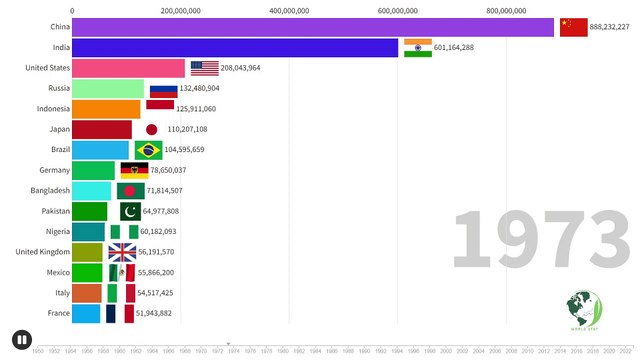Viewport: 640px width, 360px height.
Task: Select the cyan Bangladesh bar
Action: pos(91,191)
